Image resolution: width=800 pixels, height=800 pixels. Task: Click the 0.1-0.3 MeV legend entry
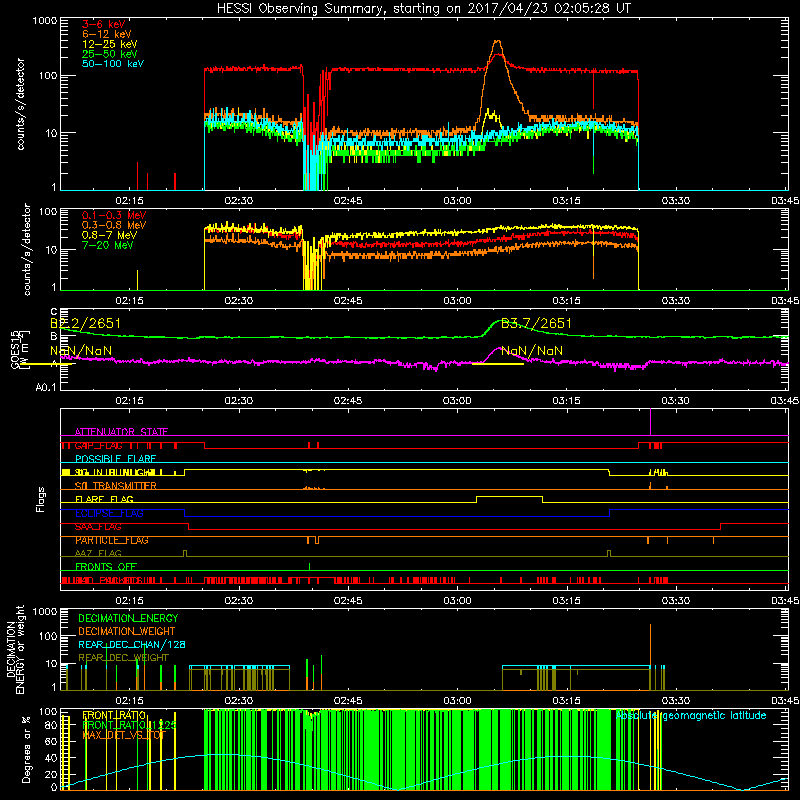[x=114, y=215]
